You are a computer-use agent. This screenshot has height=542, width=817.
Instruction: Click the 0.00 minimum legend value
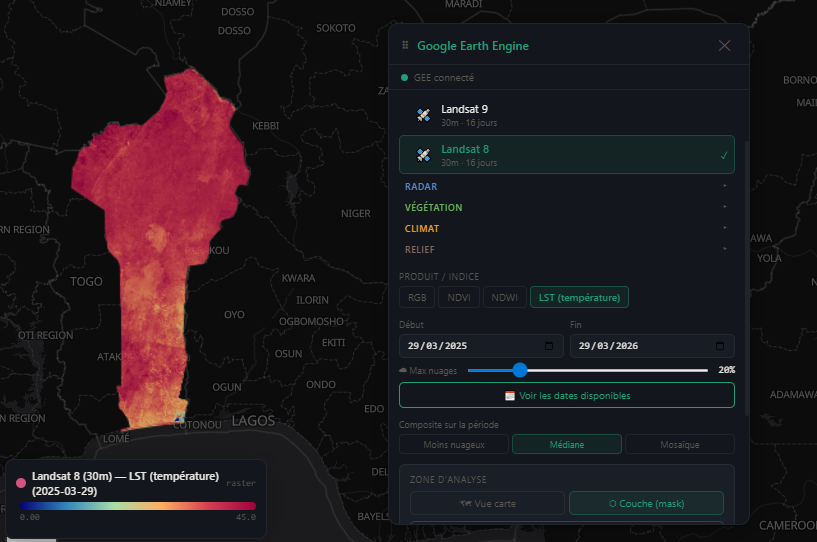[x=30, y=517]
